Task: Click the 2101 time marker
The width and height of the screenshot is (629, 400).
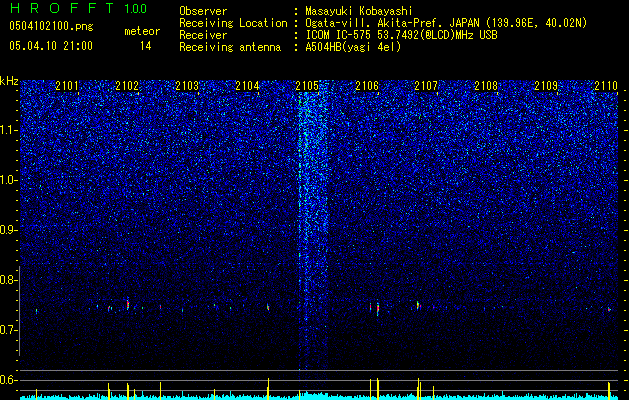Action: [x=67, y=85]
